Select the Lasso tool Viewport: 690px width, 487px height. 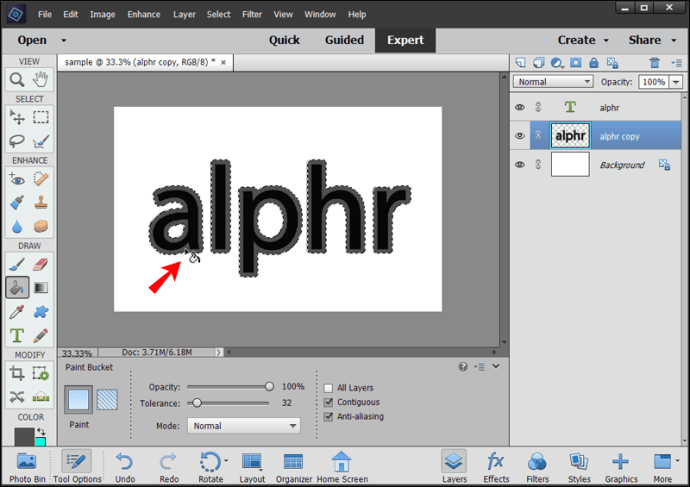click(x=17, y=141)
